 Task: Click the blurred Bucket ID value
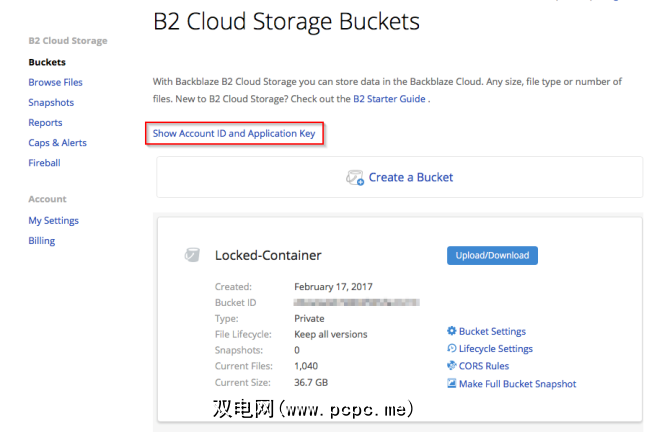[x=356, y=301]
